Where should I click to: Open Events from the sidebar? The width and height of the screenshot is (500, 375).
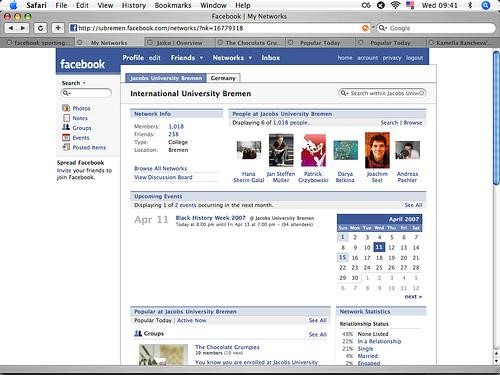81,137
